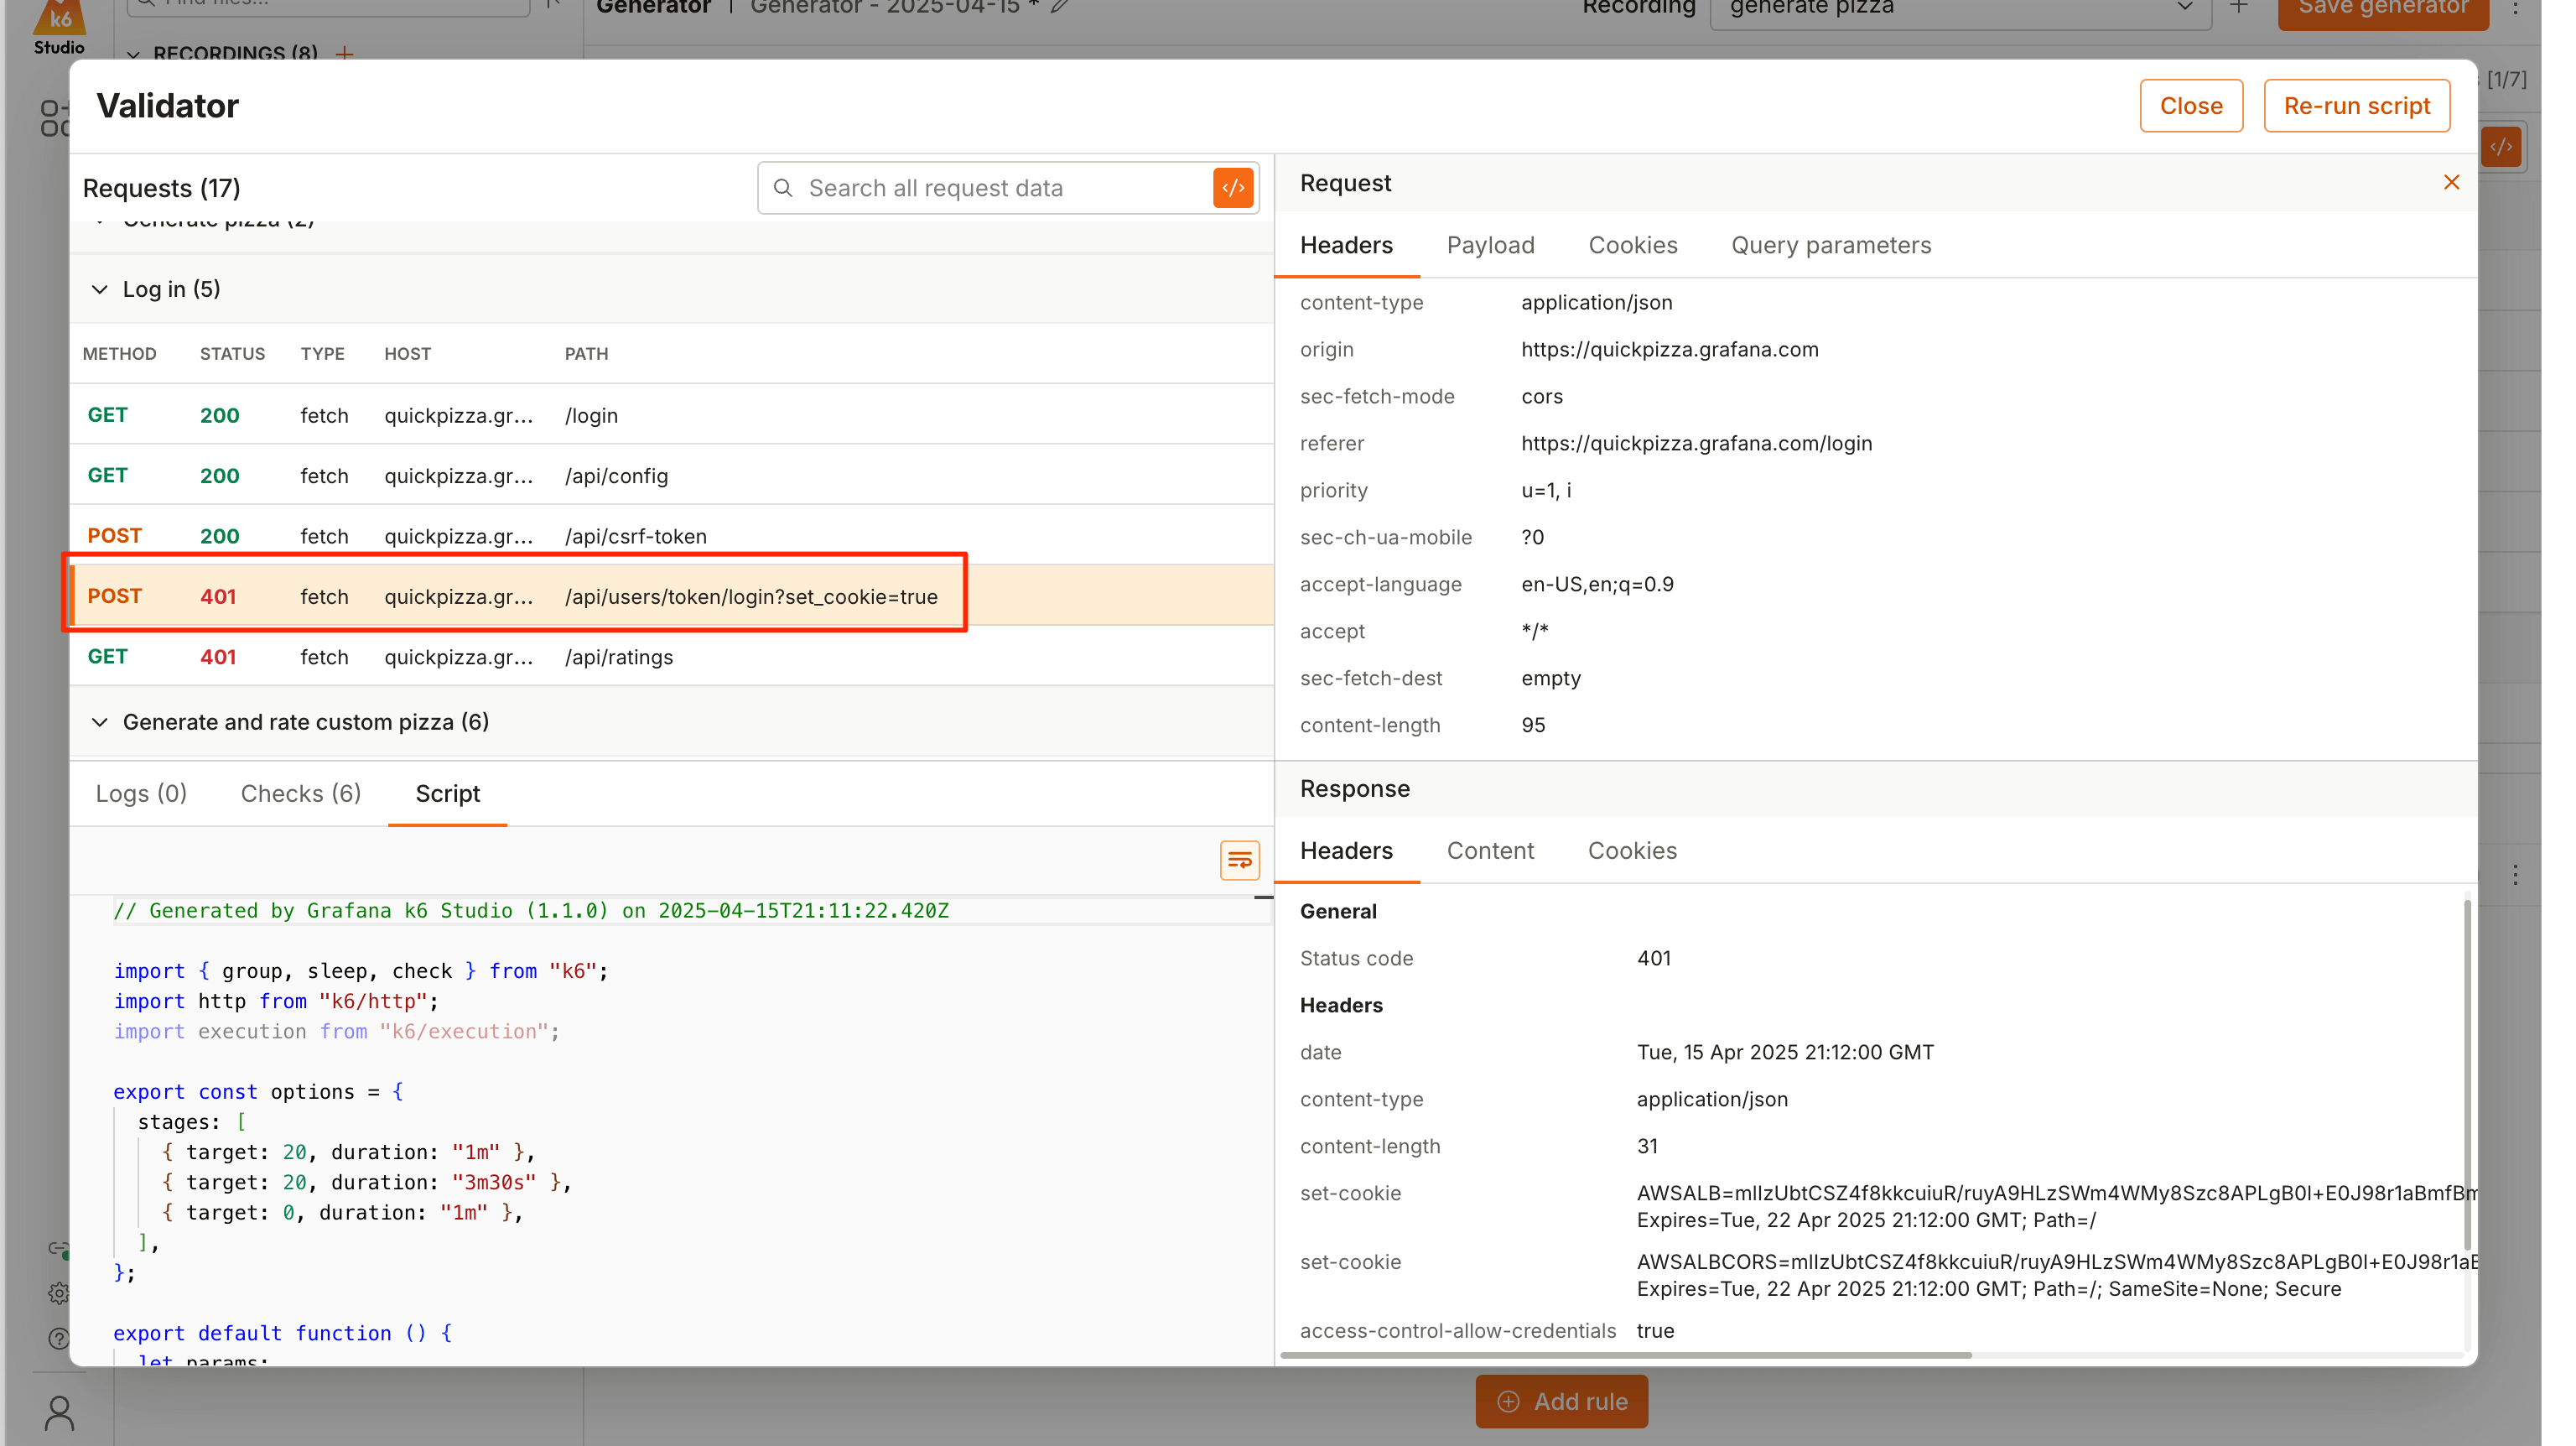Close the Request details panel with X
Image resolution: width=2576 pixels, height=1446 pixels.
[2451, 182]
